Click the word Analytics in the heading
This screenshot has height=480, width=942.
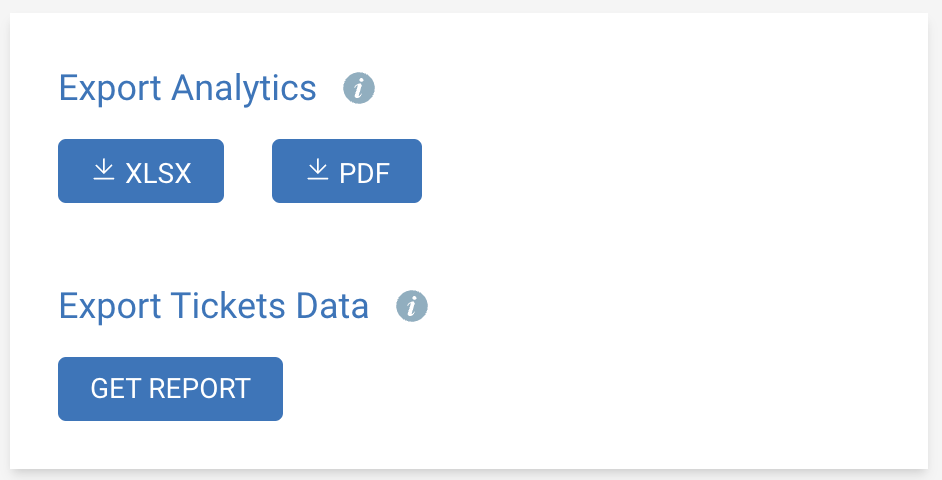tap(244, 88)
